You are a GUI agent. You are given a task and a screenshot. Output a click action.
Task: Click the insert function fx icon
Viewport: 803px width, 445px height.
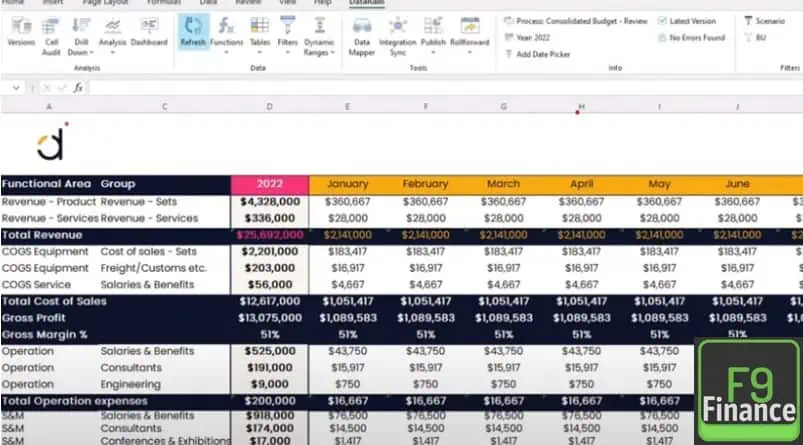[x=78, y=88]
